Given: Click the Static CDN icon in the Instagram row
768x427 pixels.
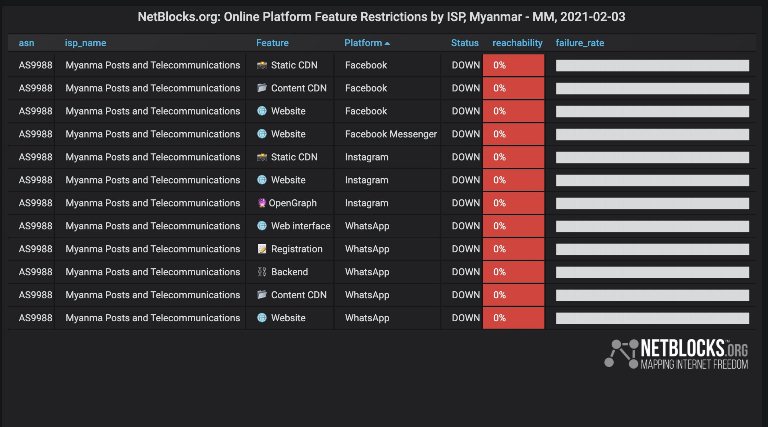Looking at the screenshot, I should [x=262, y=157].
